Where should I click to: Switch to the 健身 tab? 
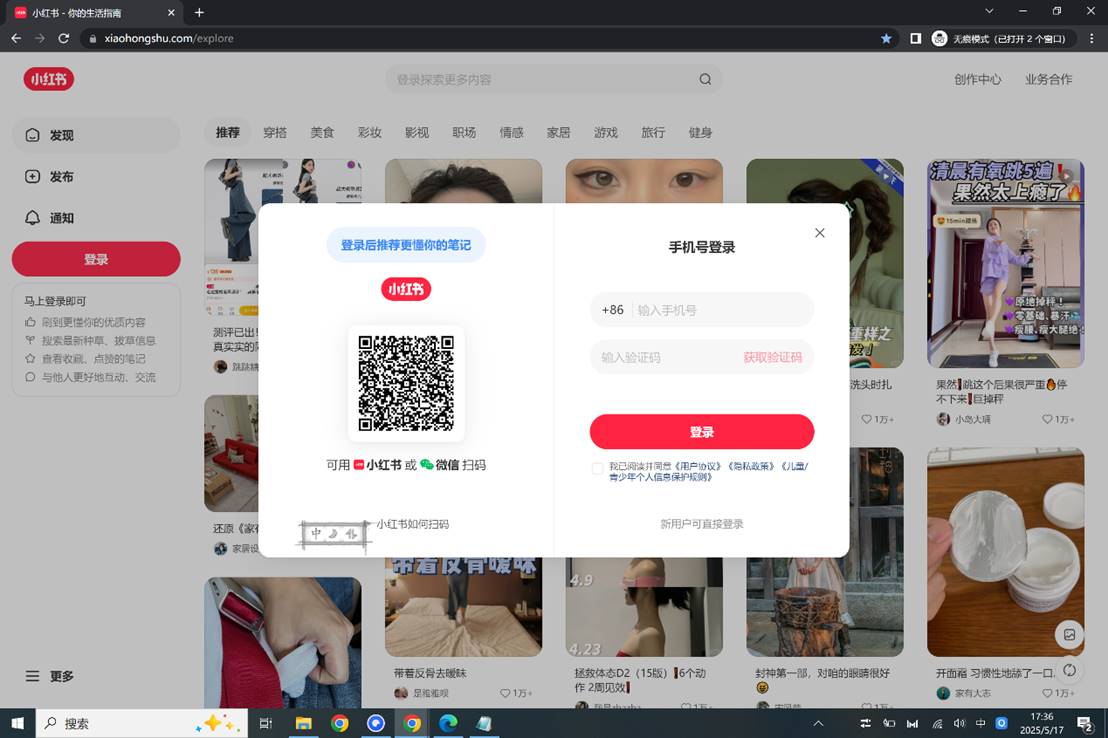coord(700,132)
